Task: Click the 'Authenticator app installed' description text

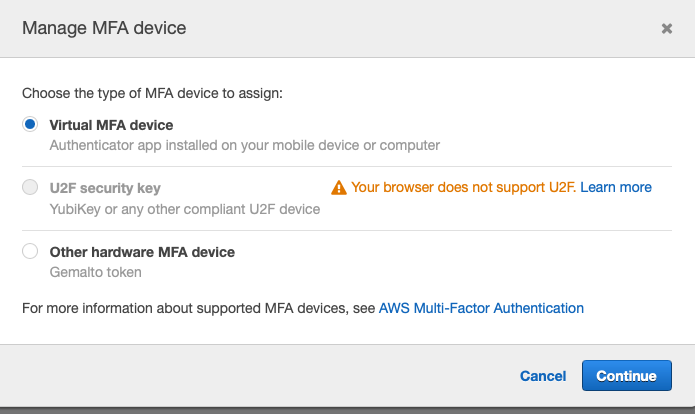Action: (x=244, y=145)
